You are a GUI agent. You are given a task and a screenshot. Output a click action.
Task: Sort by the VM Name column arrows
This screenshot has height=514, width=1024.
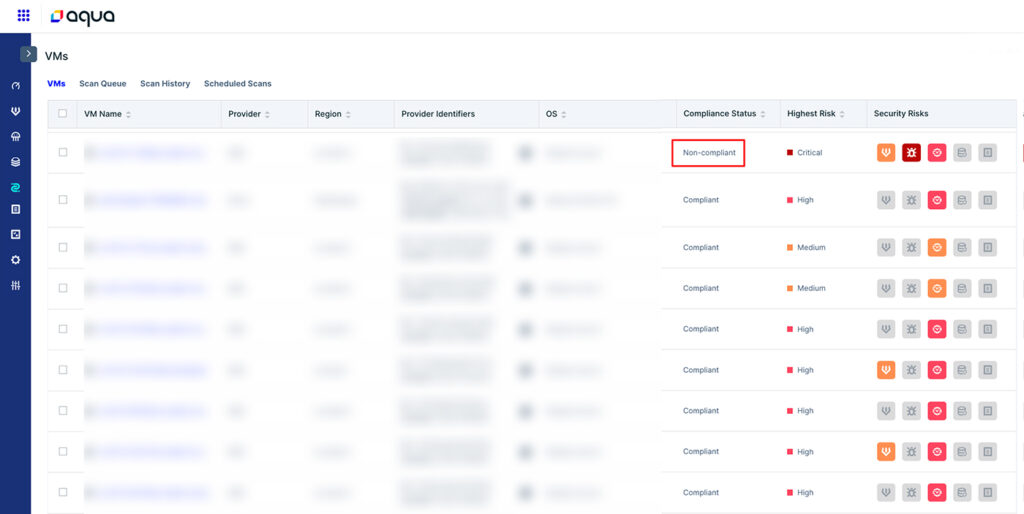129,114
